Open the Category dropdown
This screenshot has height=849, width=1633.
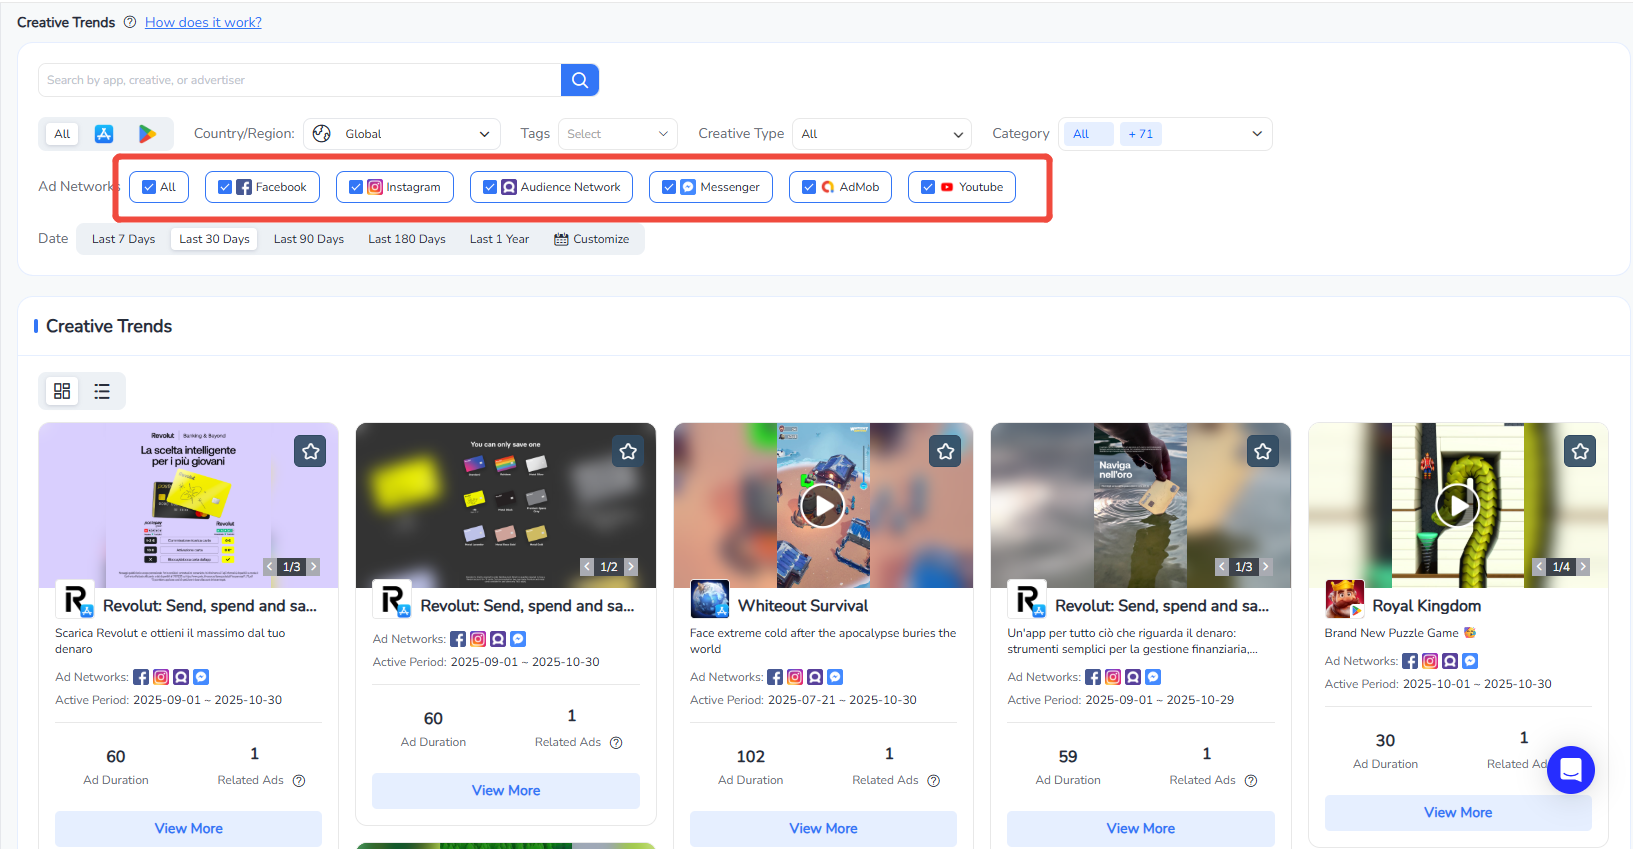(1165, 134)
